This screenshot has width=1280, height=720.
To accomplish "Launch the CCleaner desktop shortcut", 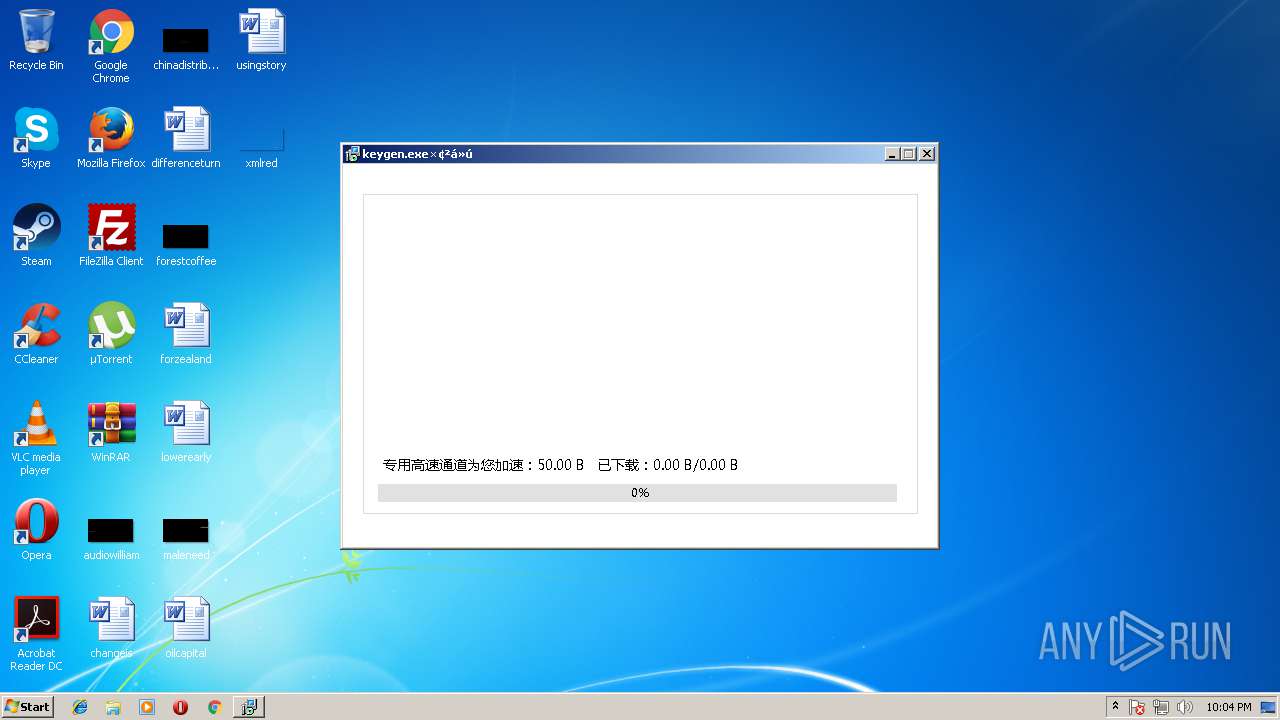I will [x=36, y=334].
